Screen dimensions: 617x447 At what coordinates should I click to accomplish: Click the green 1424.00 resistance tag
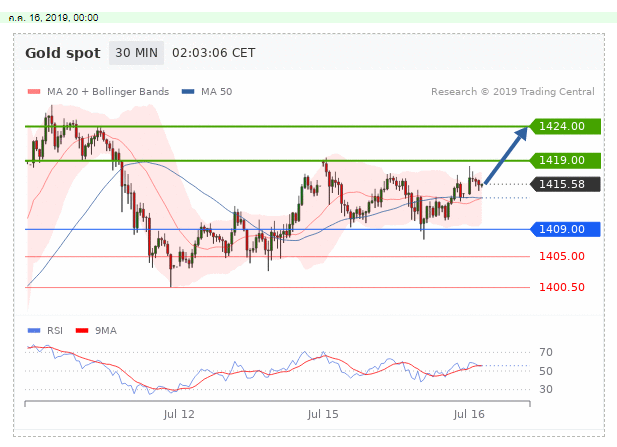click(565, 126)
